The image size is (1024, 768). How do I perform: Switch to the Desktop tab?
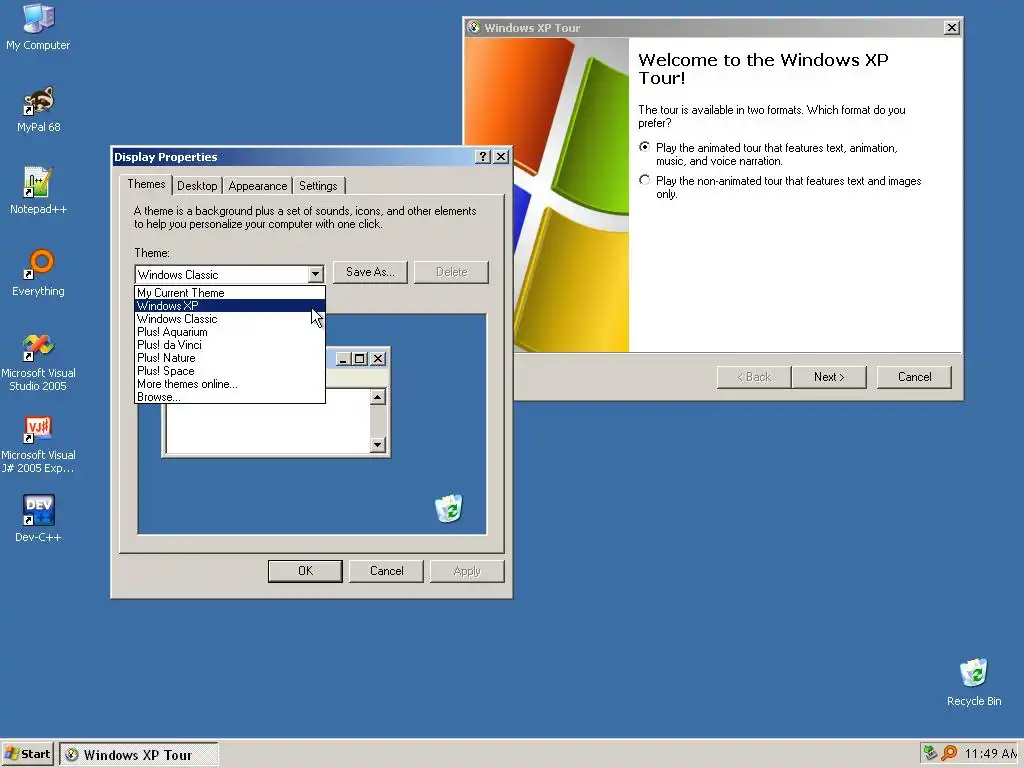click(x=197, y=185)
